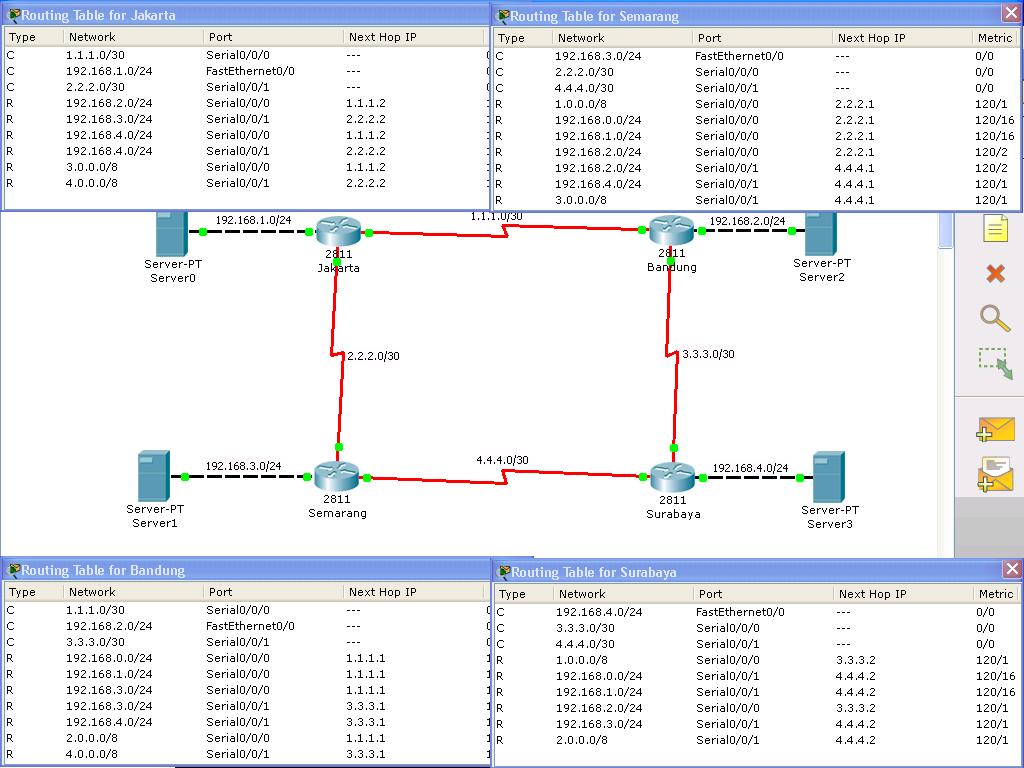Select the Place Note tool icon
1024x768 pixels.
click(x=995, y=229)
